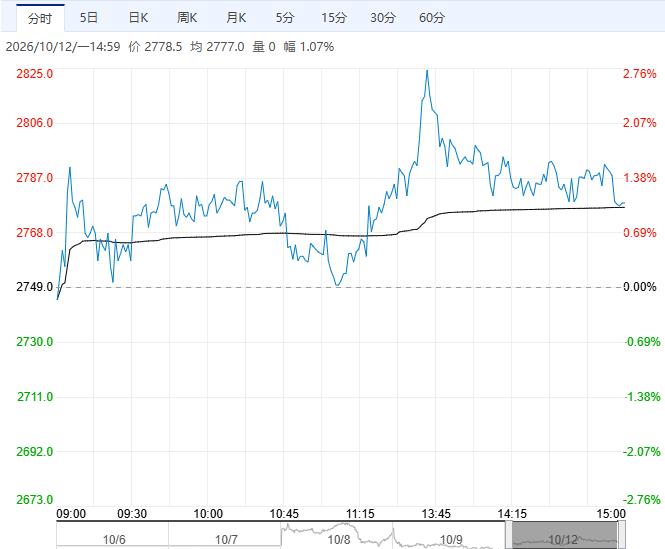Click the 2711.0 price axis label

coord(35,397)
